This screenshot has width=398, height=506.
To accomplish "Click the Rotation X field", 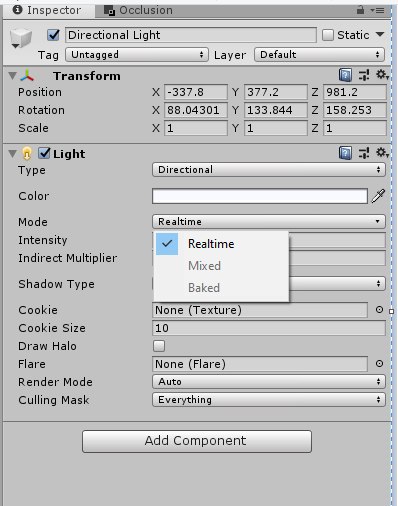I will click(196, 110).
